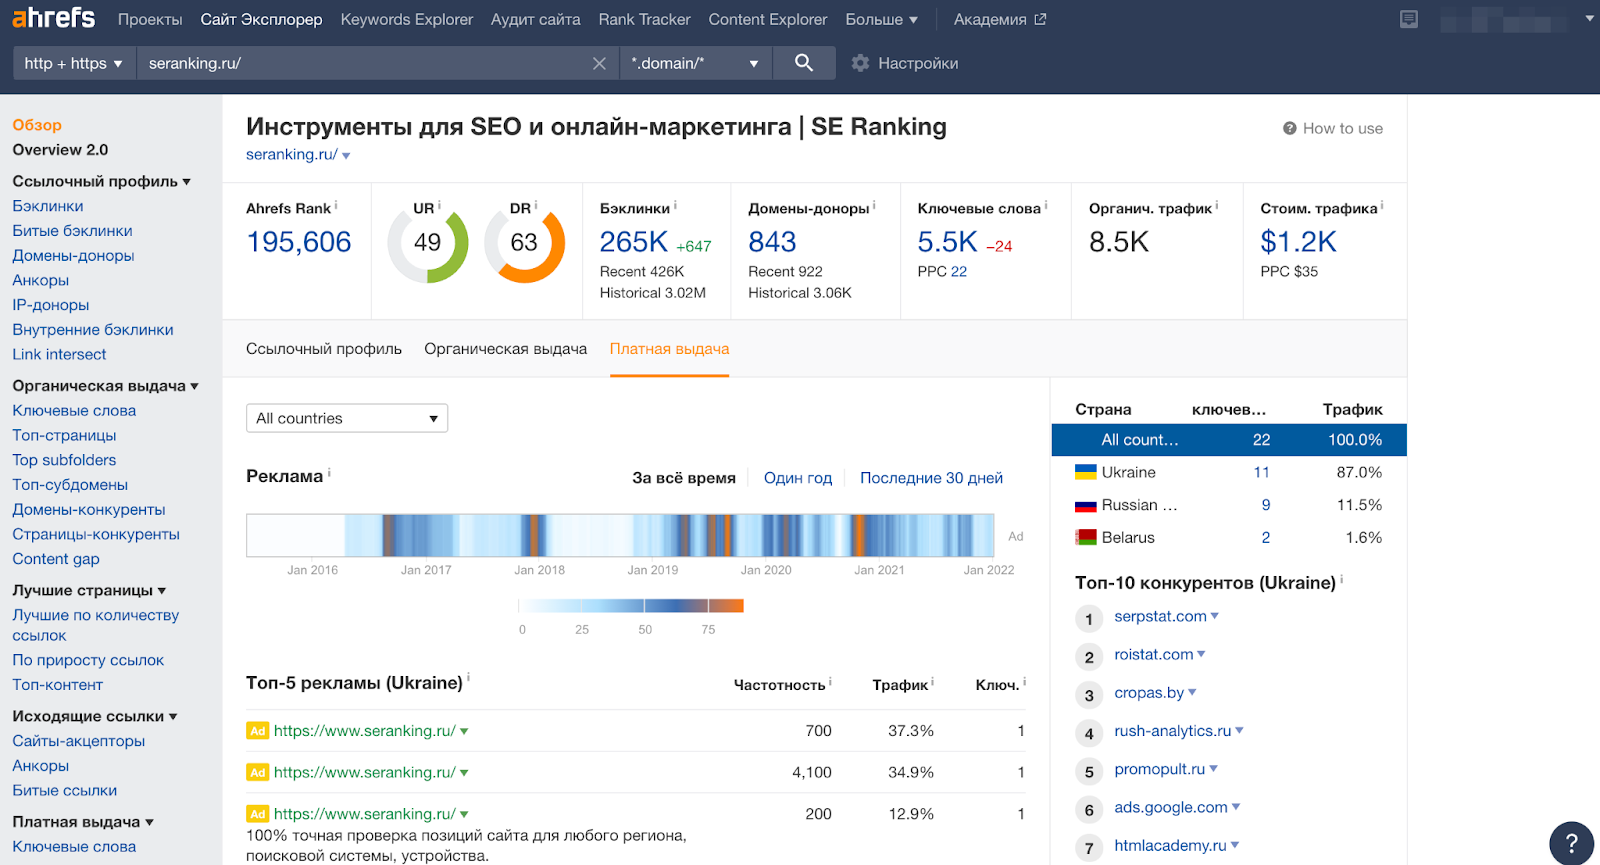The height and width of the screenshot is (865, 1600).
Task: Expand the seranking.ru/ dropdown under title
Action: click(346, 156)
